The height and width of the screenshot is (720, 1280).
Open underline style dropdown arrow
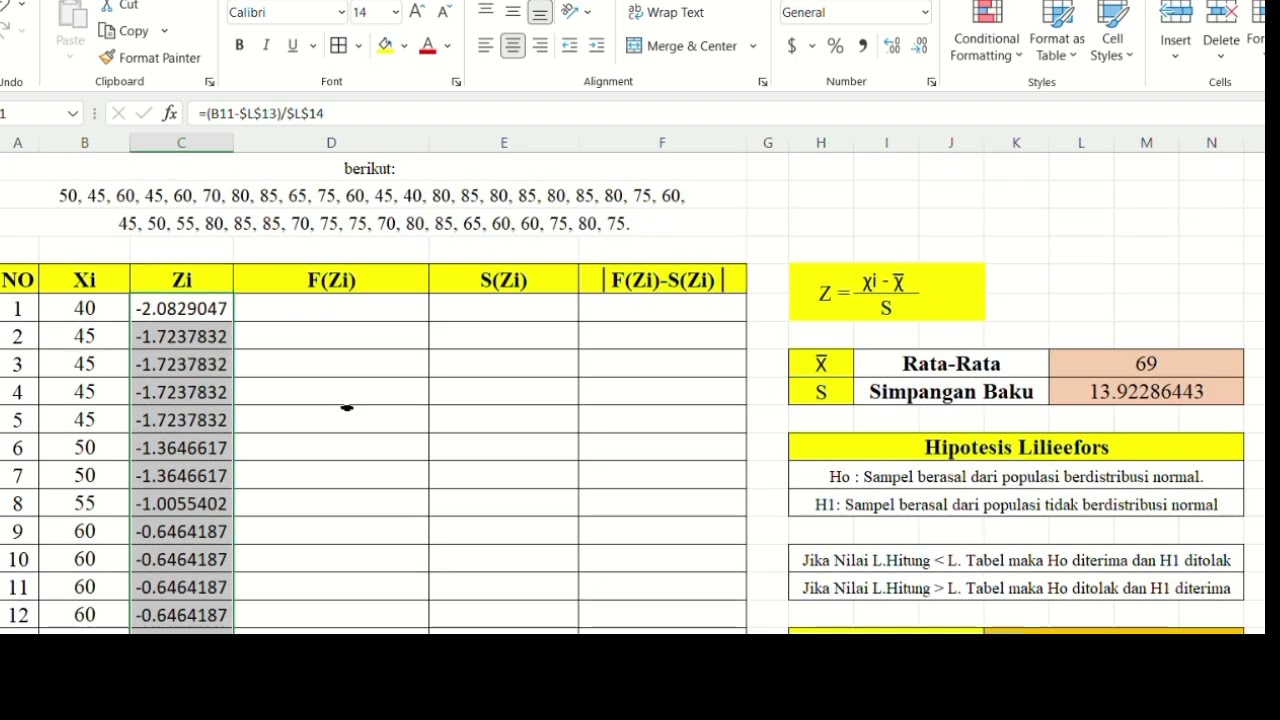tap(312, 46)
